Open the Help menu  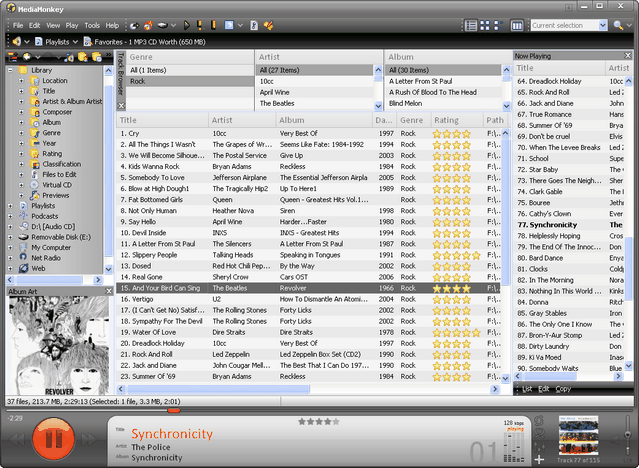112,25
